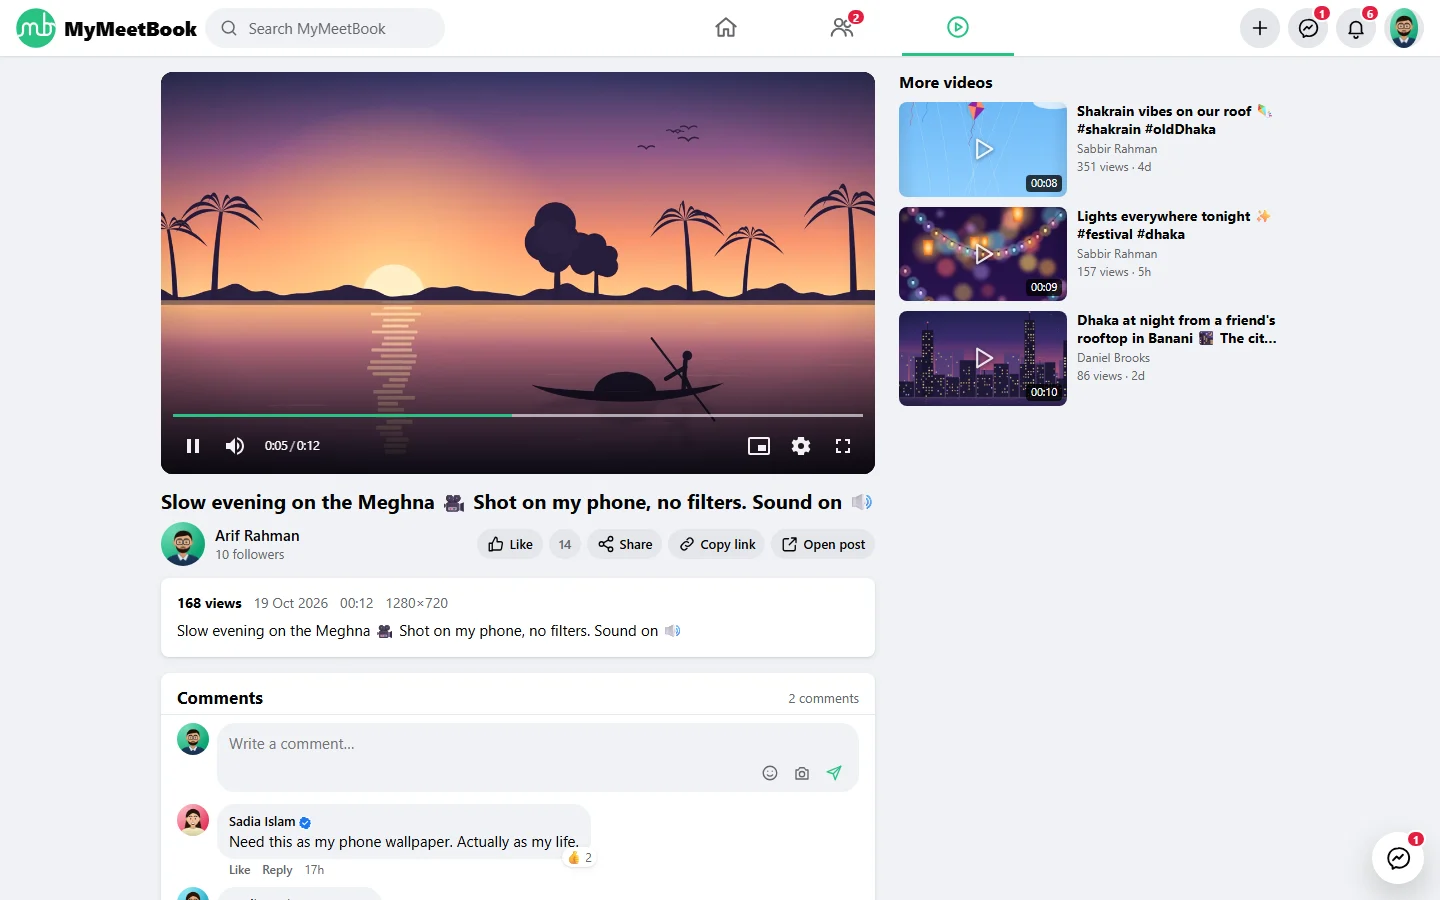Open Sadia Islam's avatar
The height and width of the screenshot is (900, 1440).
tap(193, 820)
